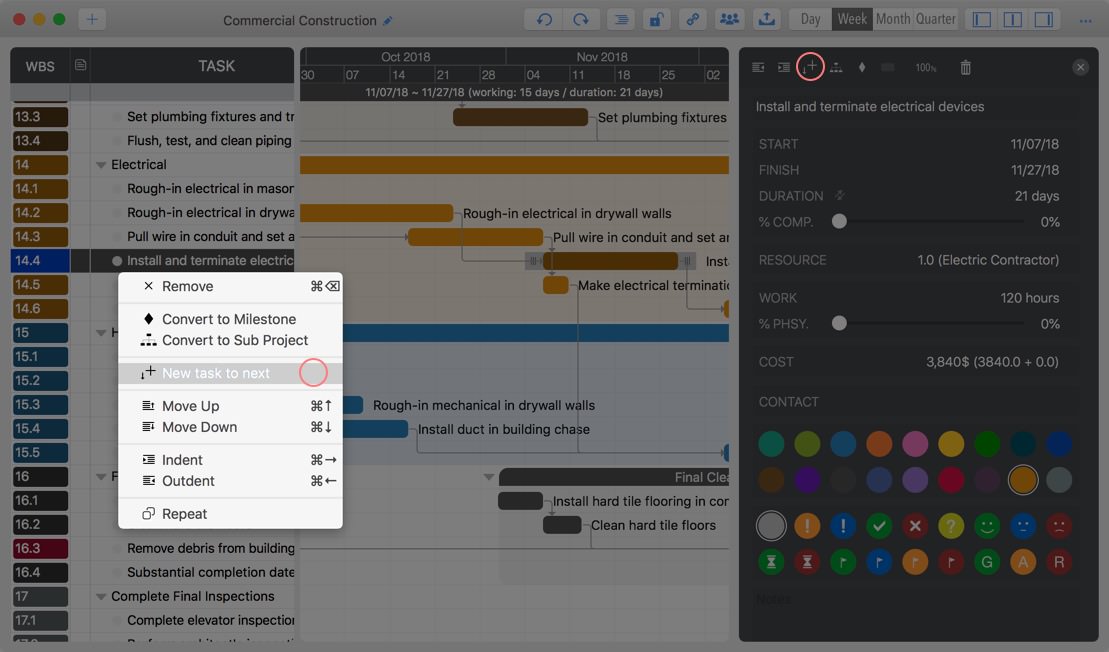Click the chain link icon in toolbar

[691, 19]
